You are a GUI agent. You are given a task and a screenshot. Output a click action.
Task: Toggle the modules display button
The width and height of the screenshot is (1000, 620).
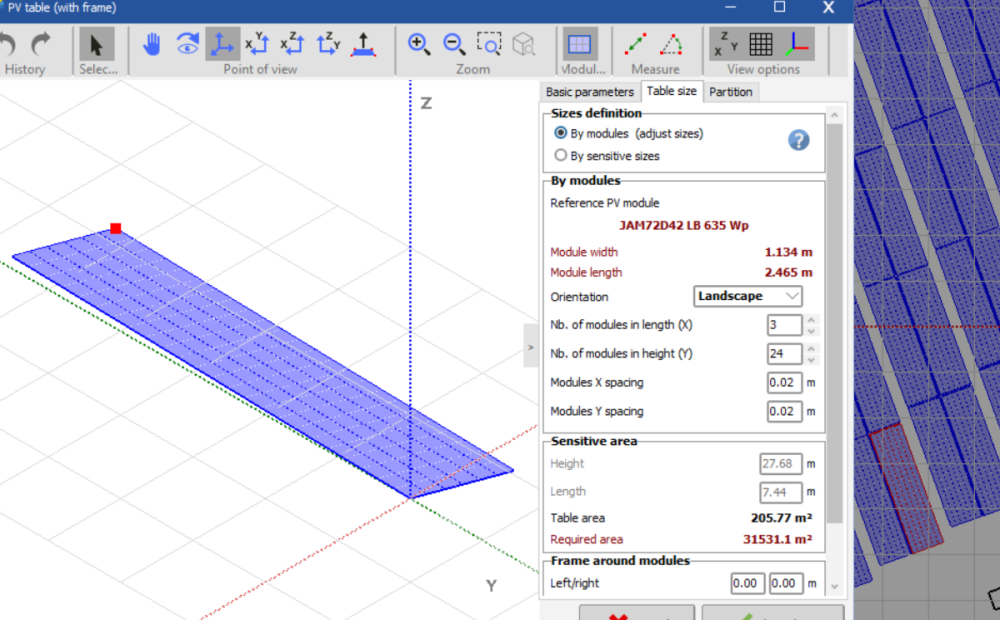pyautogui.click(x=578, y=44)
